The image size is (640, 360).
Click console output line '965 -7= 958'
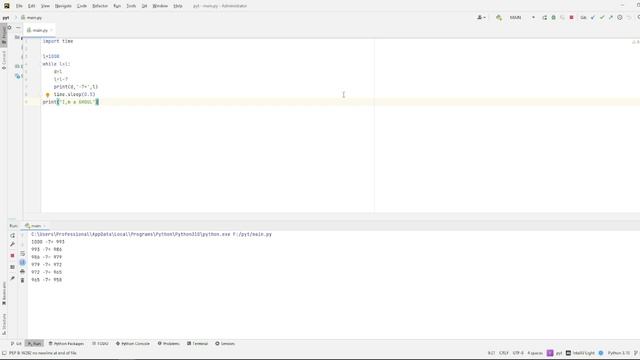pos(47,280)
